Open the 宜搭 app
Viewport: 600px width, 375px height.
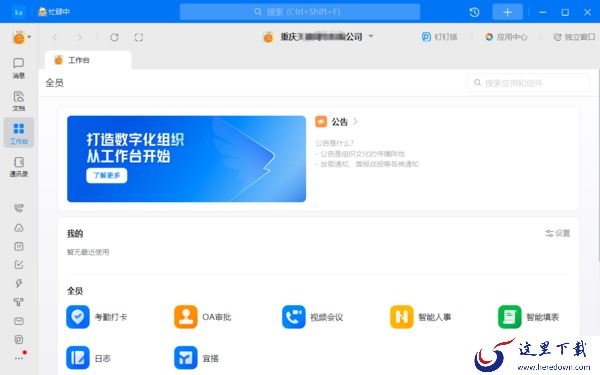click(x=197, y=358)
